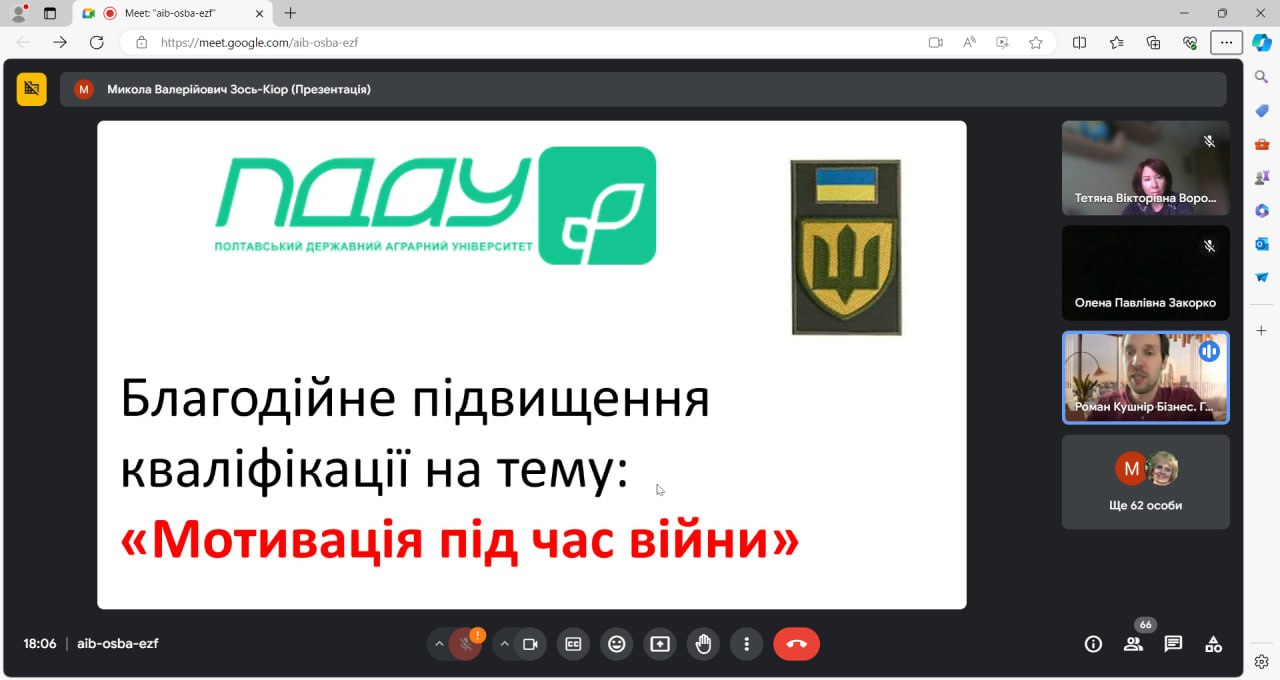Open the Favorites list
Viewport: 1280px width, 680px height.
(1117, 42)
